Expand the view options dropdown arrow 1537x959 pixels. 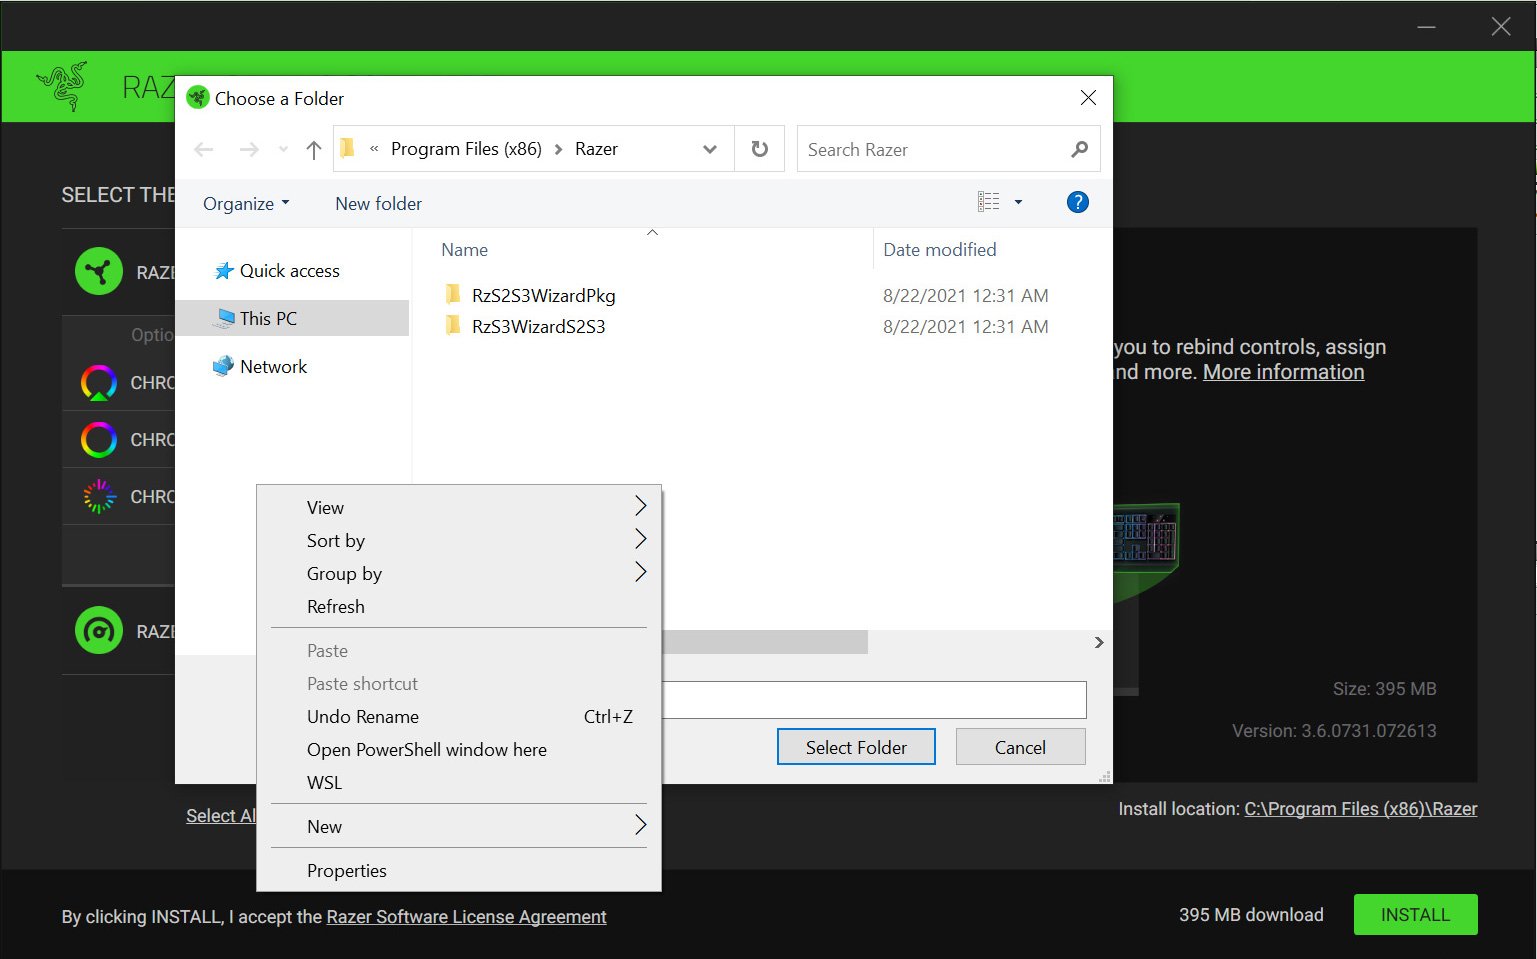coord(1019,202)
